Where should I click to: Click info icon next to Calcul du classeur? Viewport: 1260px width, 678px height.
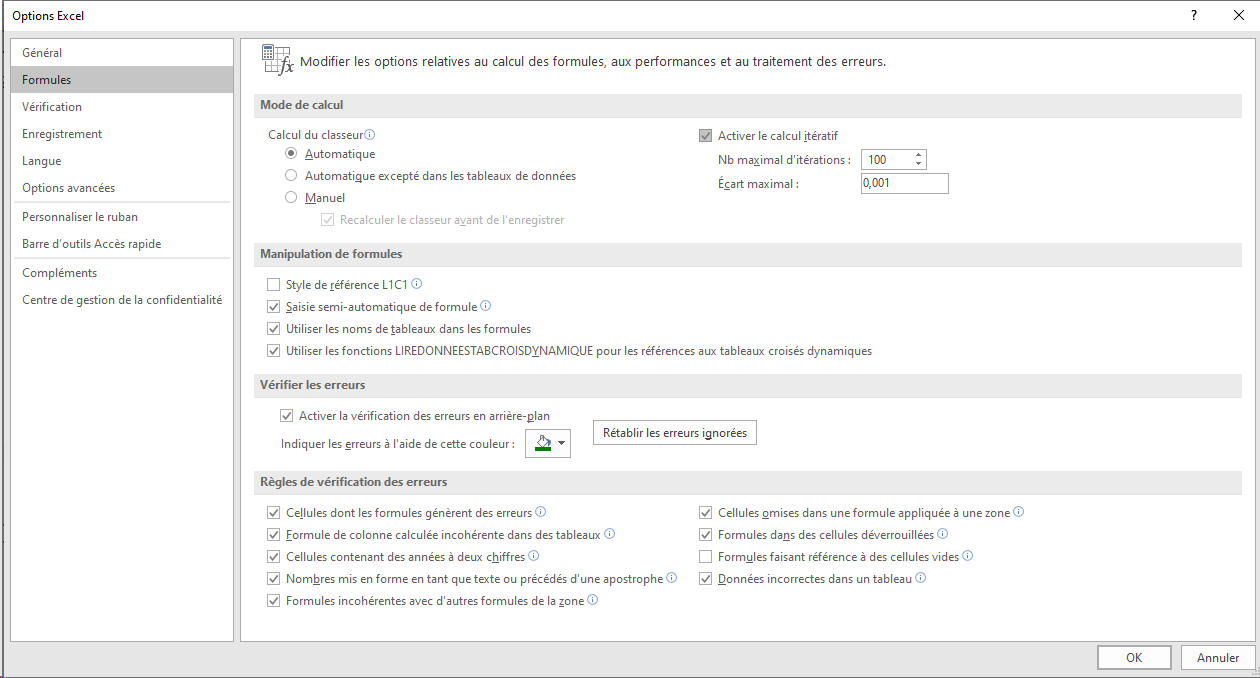click(x=369, y=134)
